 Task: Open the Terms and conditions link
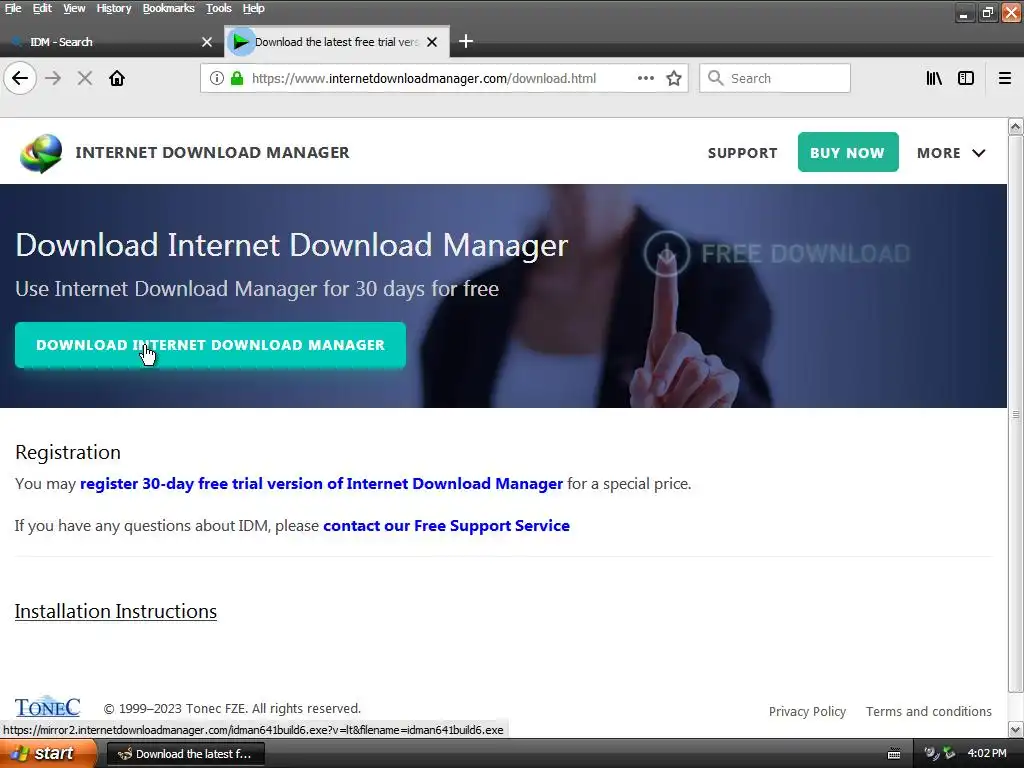(929, 711)
